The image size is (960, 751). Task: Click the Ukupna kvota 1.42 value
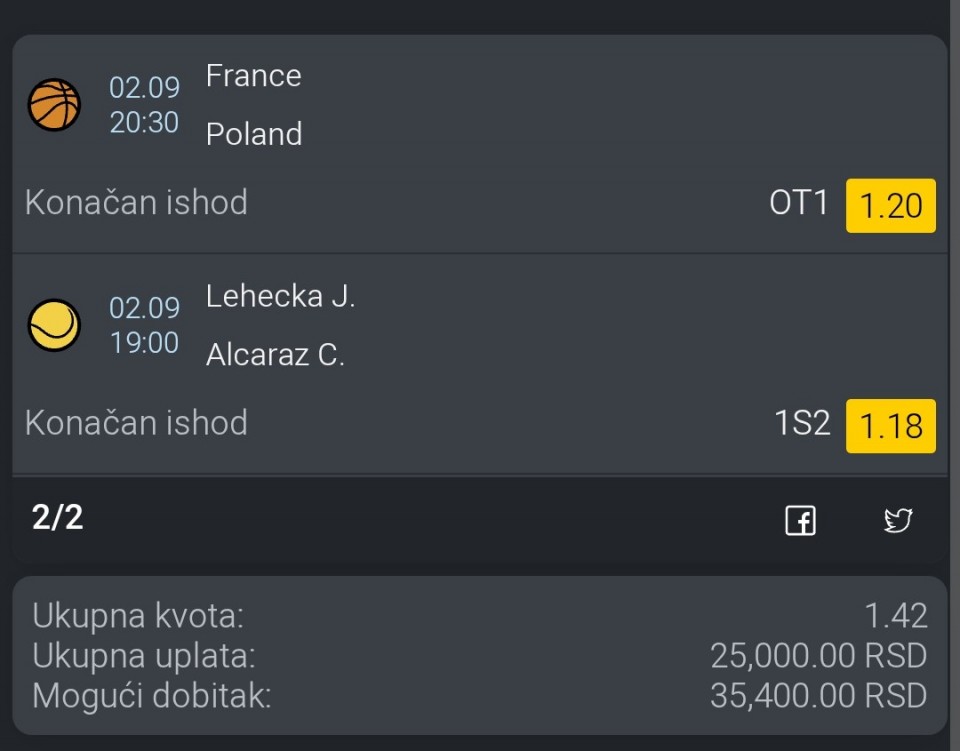point(896,616)
